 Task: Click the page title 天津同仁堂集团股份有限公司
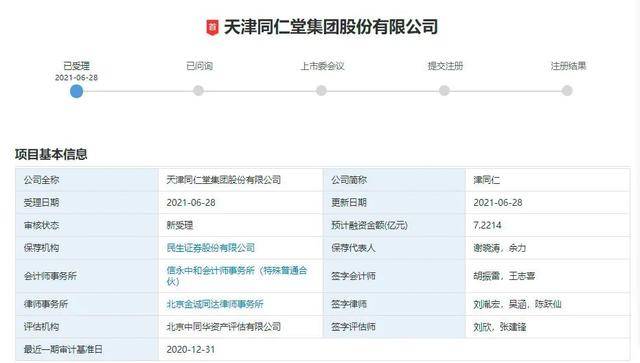(x=331, y=27)
